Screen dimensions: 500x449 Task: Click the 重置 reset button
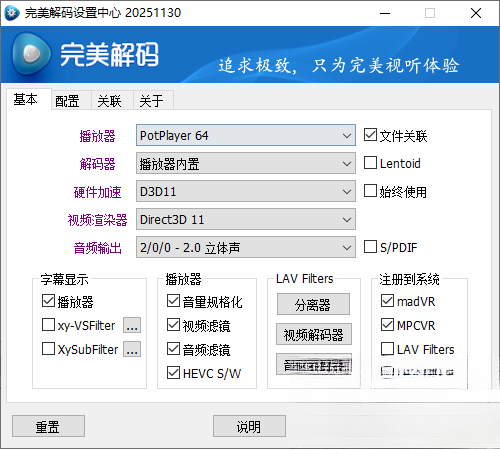click(48, 426)
